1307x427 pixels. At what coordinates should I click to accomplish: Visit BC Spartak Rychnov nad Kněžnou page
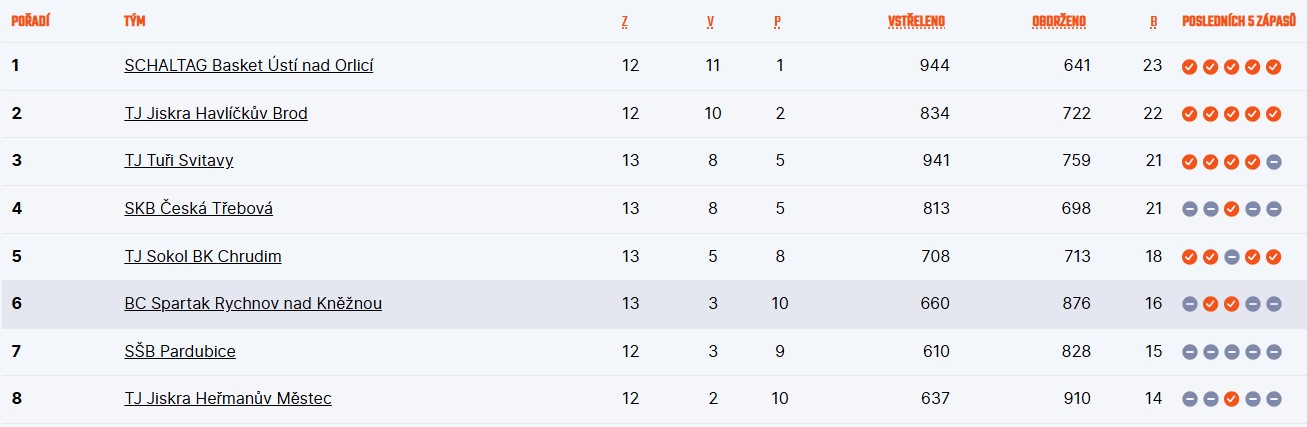[253, 303]
